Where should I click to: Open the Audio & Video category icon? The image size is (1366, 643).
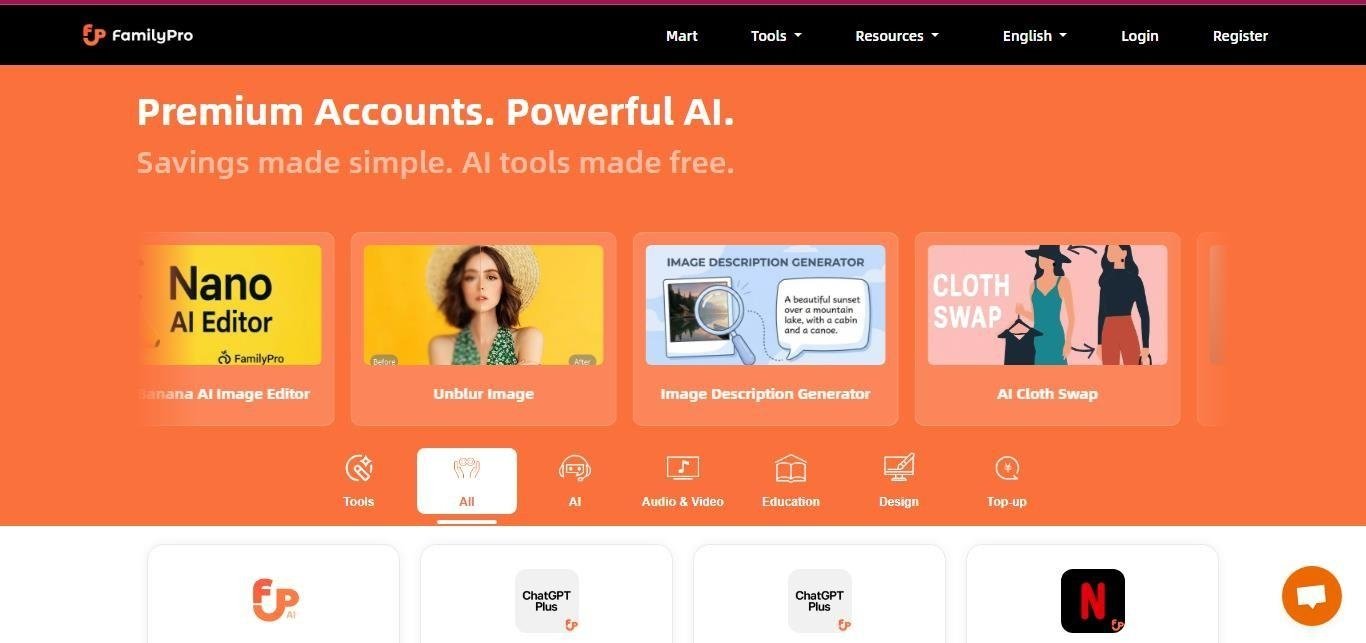point(683,468)
